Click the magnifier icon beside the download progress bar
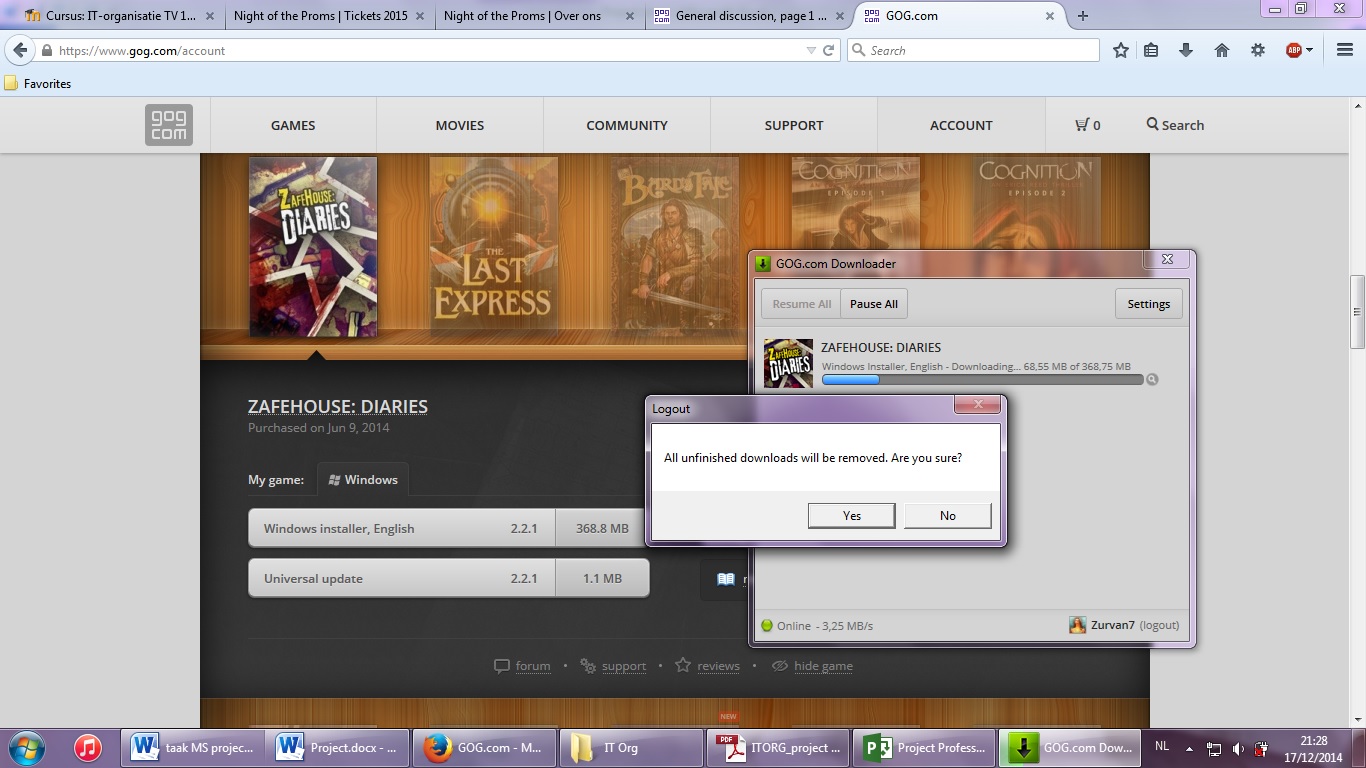This screenshot has width=1366, height=768. 1152,380
